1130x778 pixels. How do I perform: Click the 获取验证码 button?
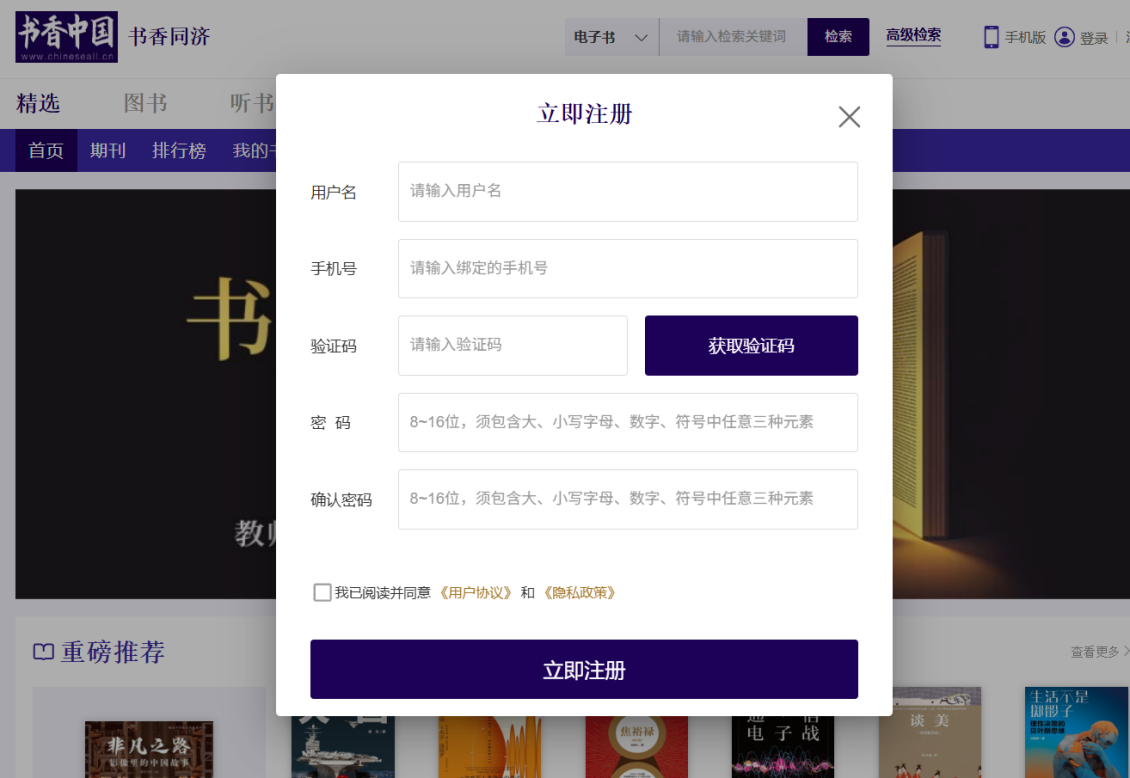(751, 346)
